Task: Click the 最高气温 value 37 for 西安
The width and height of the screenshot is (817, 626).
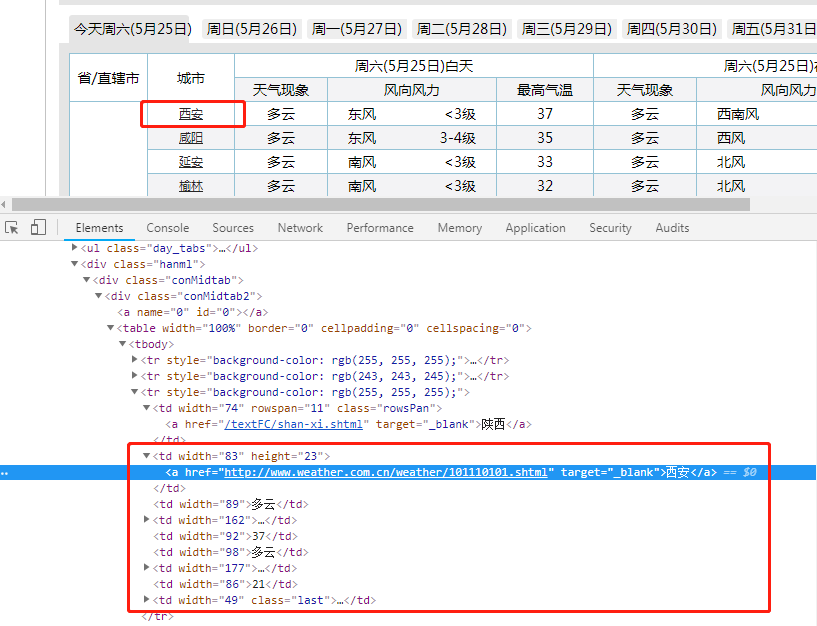Action: 545,114
